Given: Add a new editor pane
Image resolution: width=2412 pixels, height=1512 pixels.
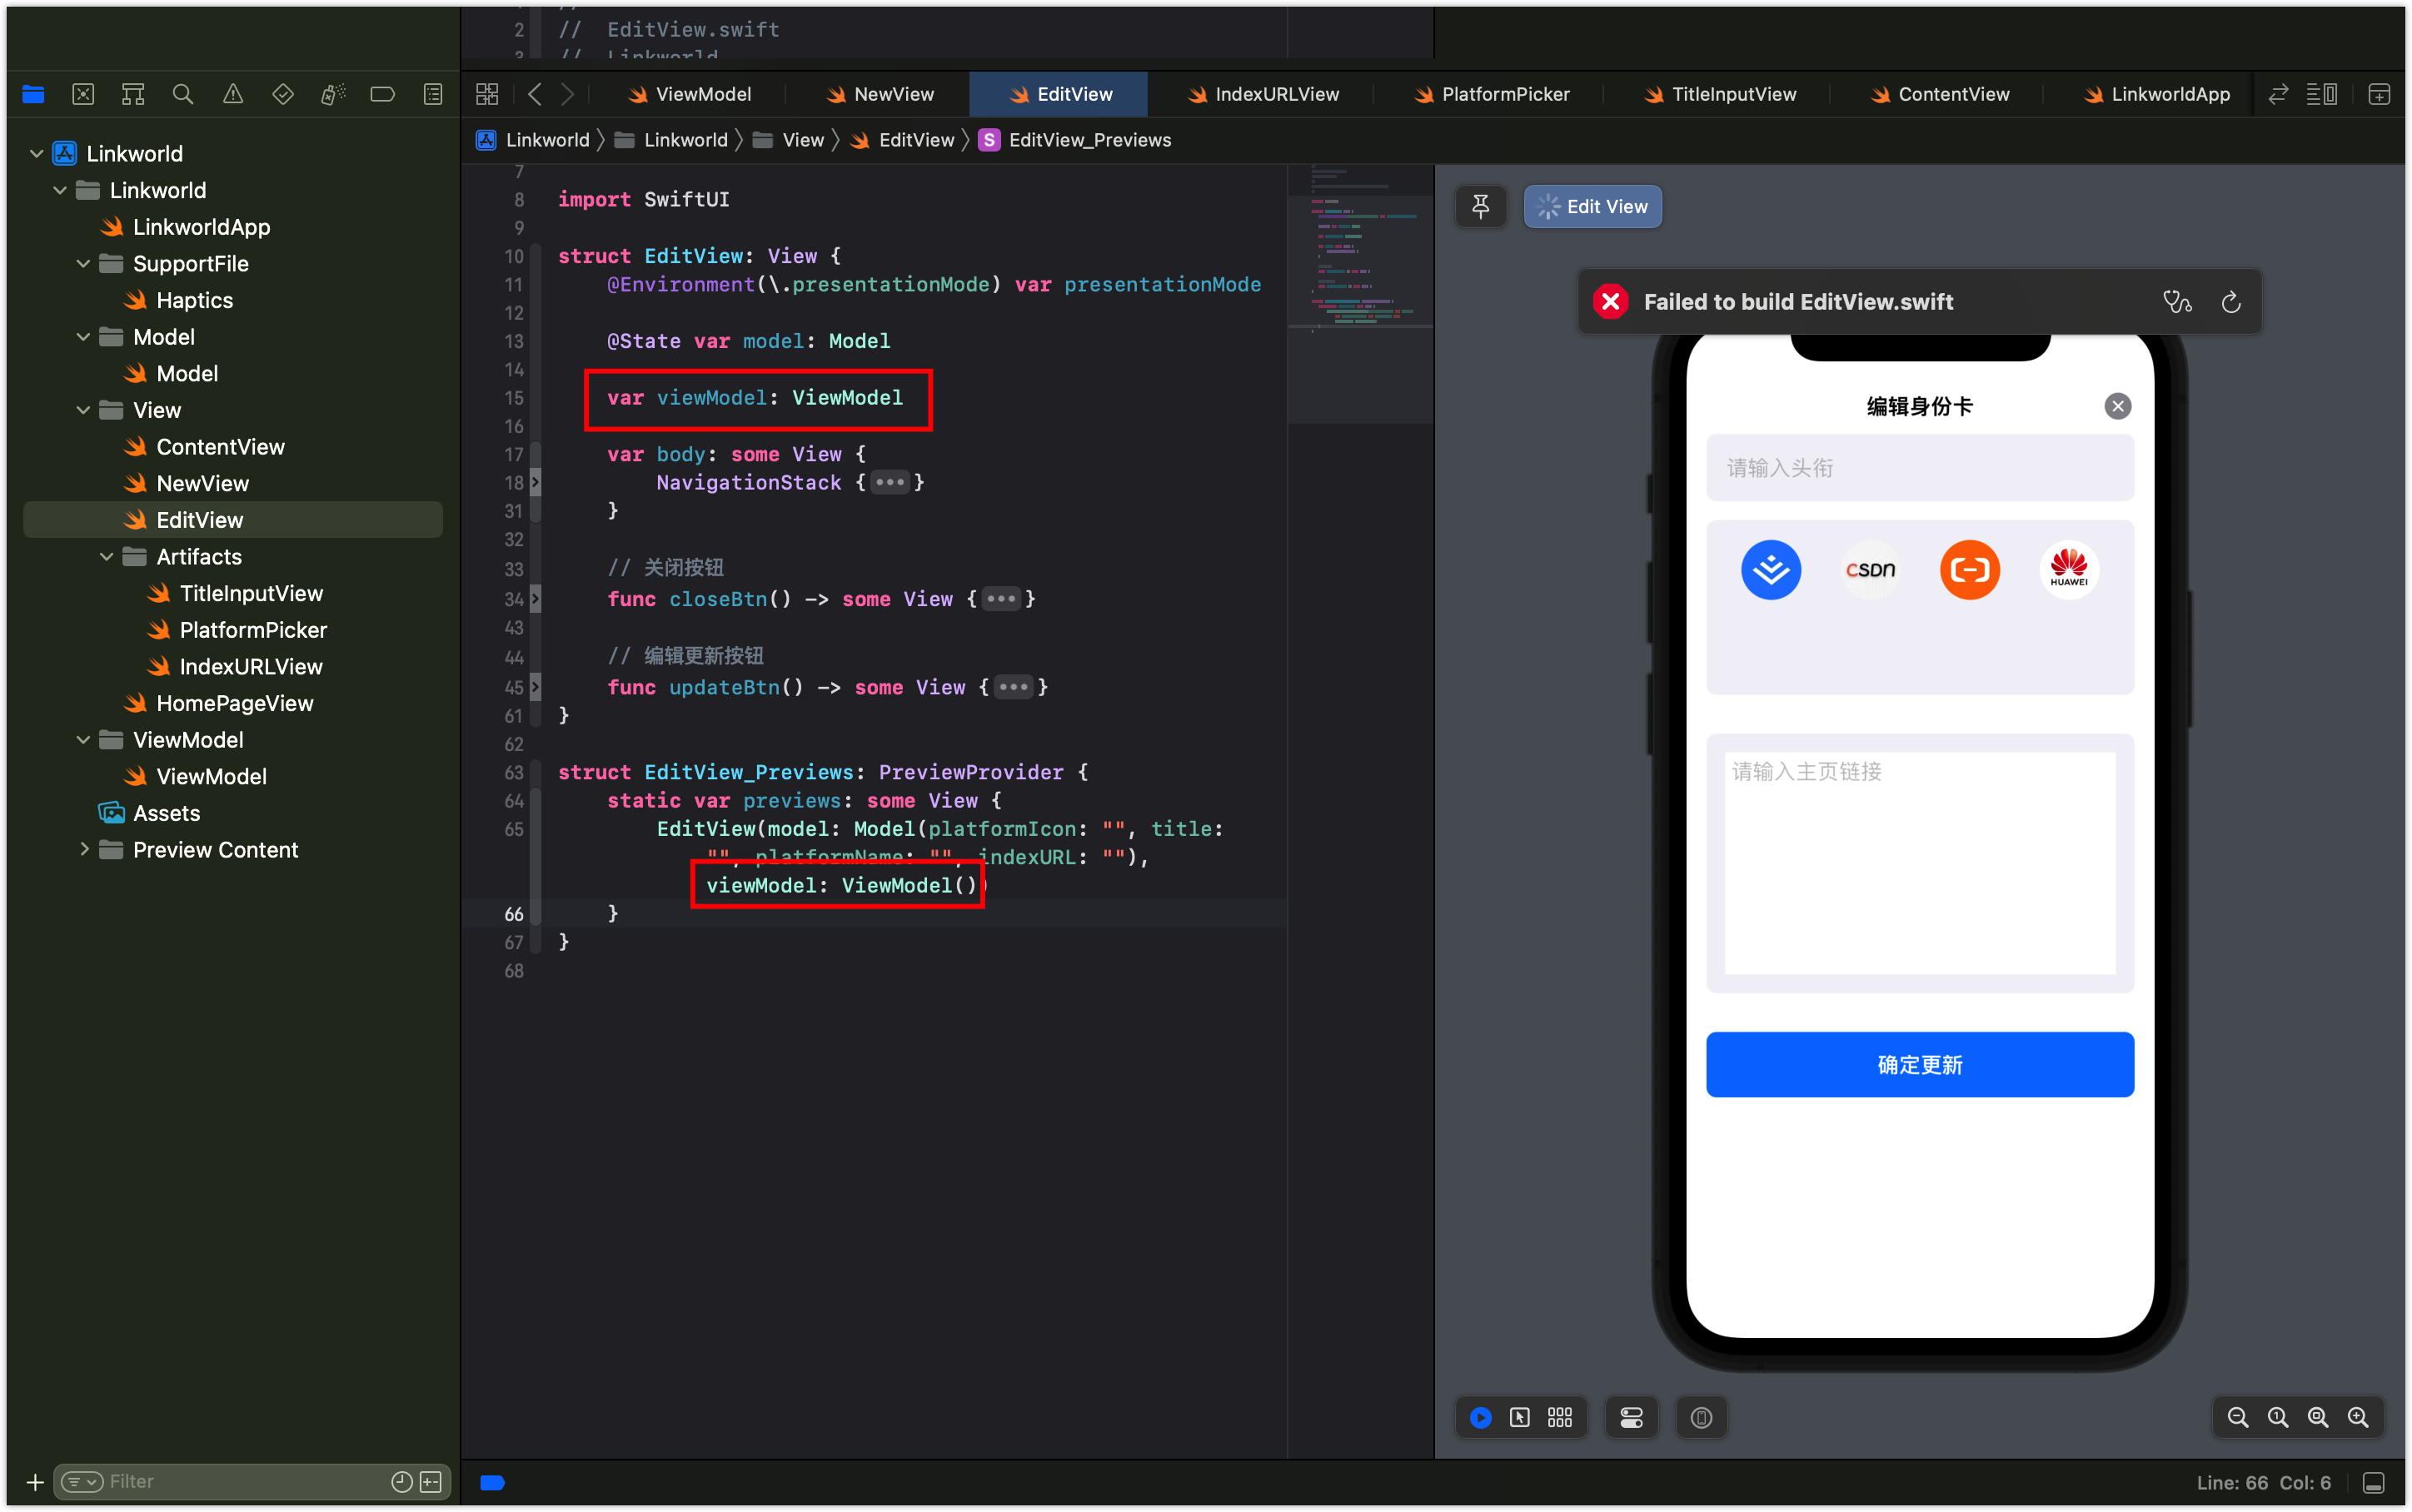Looking at the screenshot, I should 2379,94.
